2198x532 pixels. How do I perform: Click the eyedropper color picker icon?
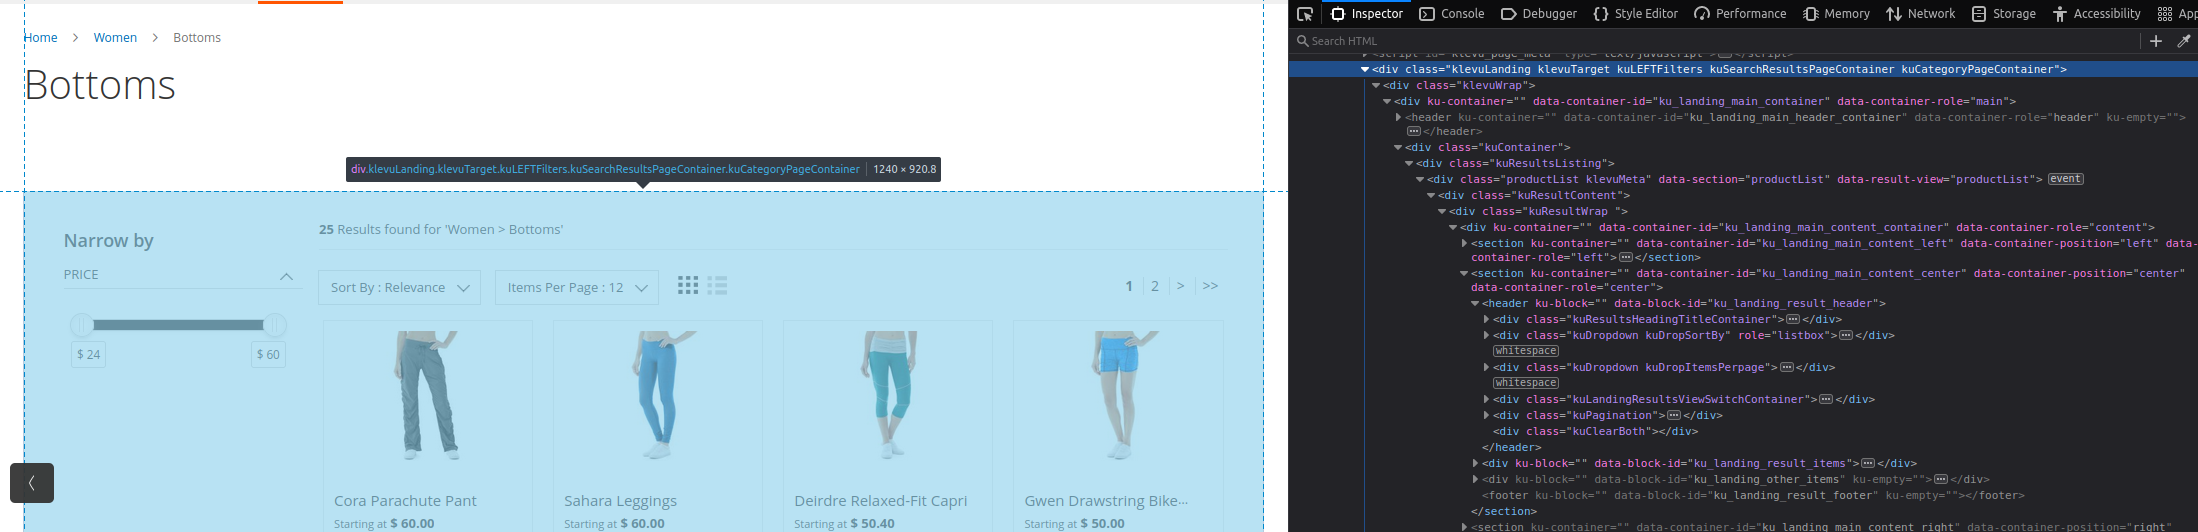[x=2183, y=41]
